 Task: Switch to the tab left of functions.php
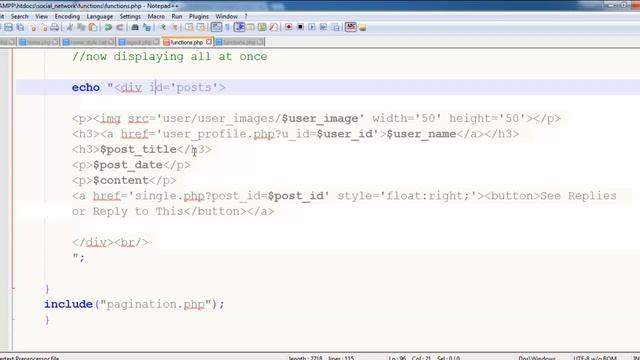pyautogui.click(x=139, y=42)
